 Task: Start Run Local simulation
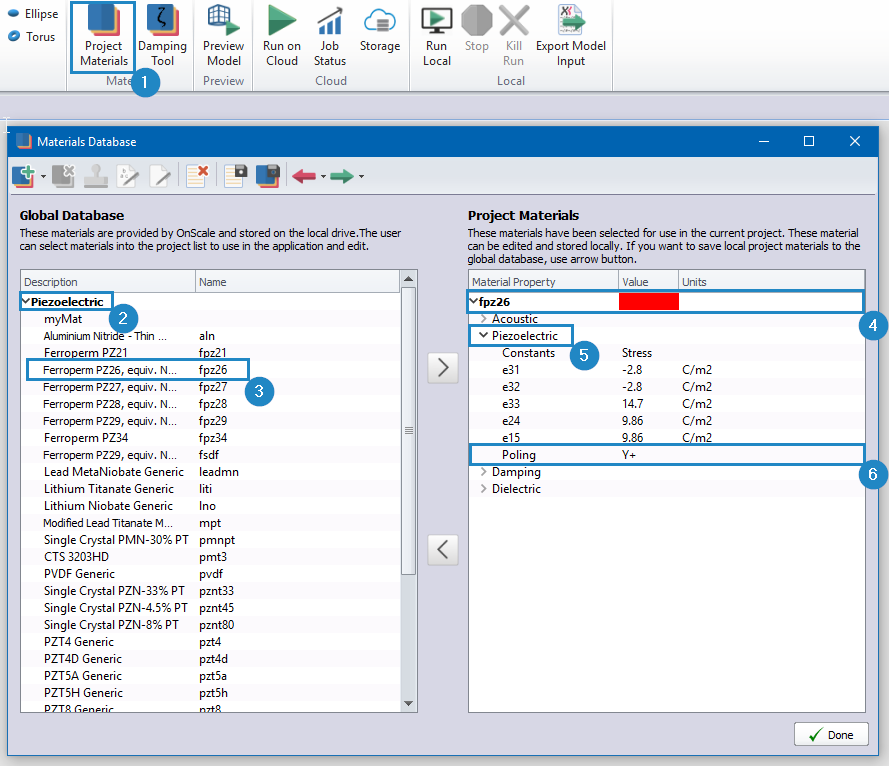coord(437,37)
